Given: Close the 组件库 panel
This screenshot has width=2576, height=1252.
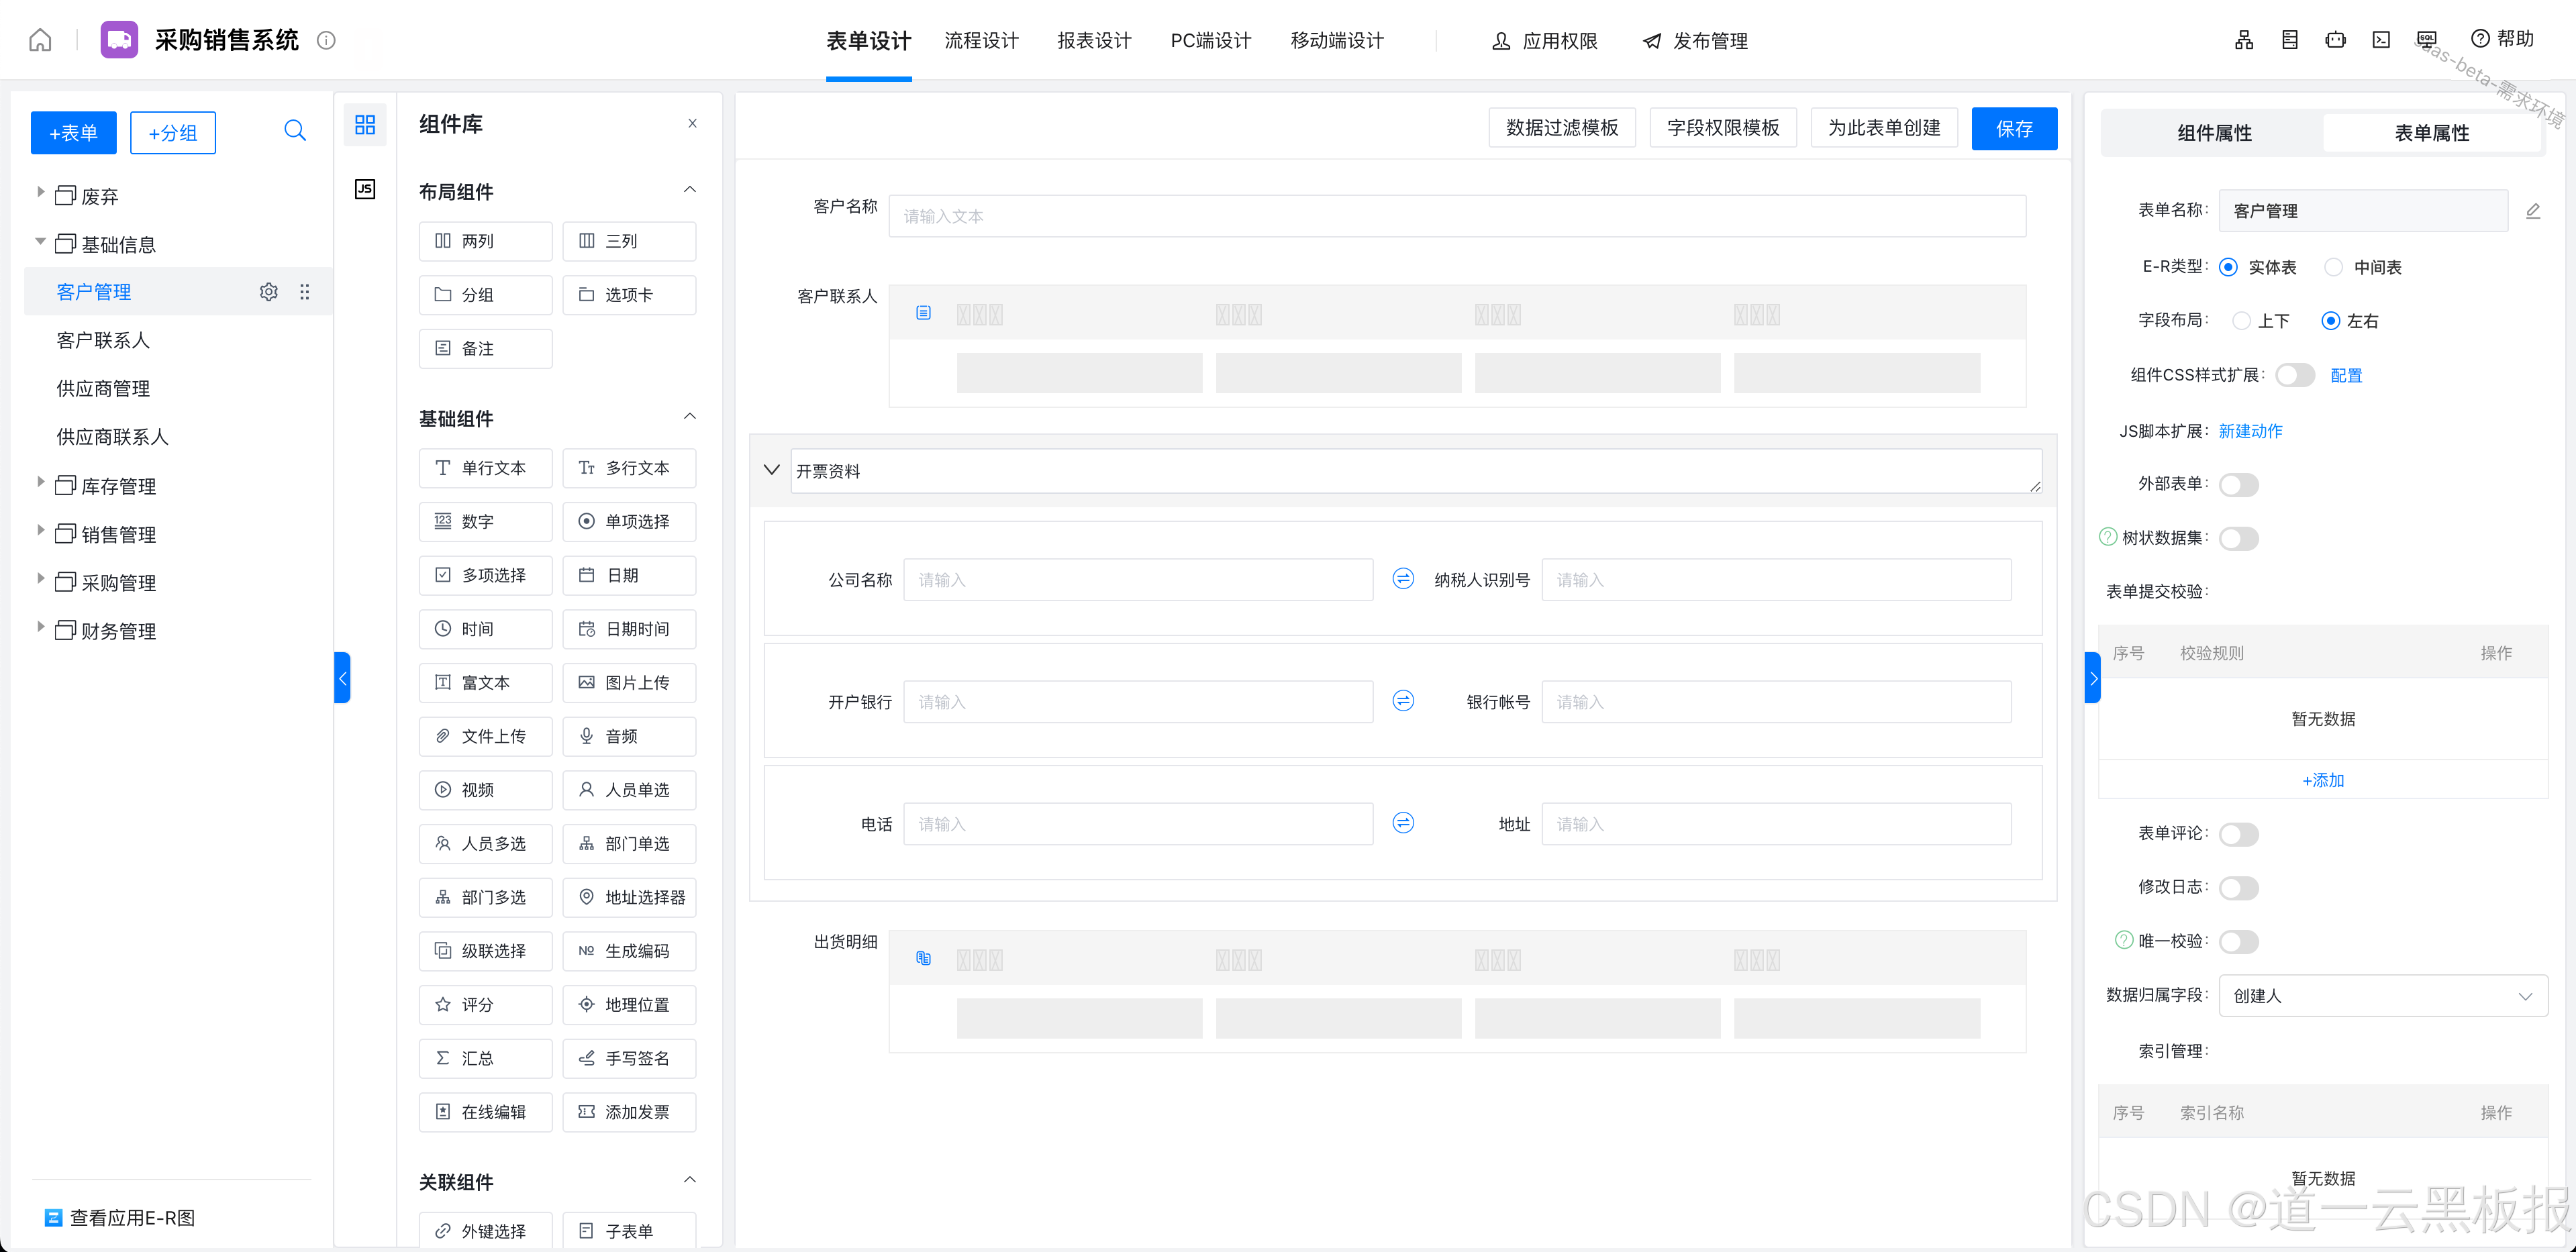Looking at the screenshot, I should click(x=692, y=123).
